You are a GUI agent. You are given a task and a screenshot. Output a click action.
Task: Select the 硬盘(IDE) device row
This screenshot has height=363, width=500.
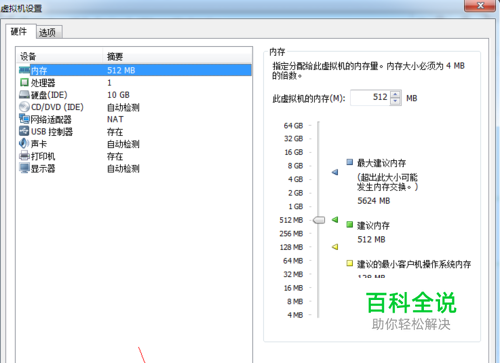pos(135,95)
